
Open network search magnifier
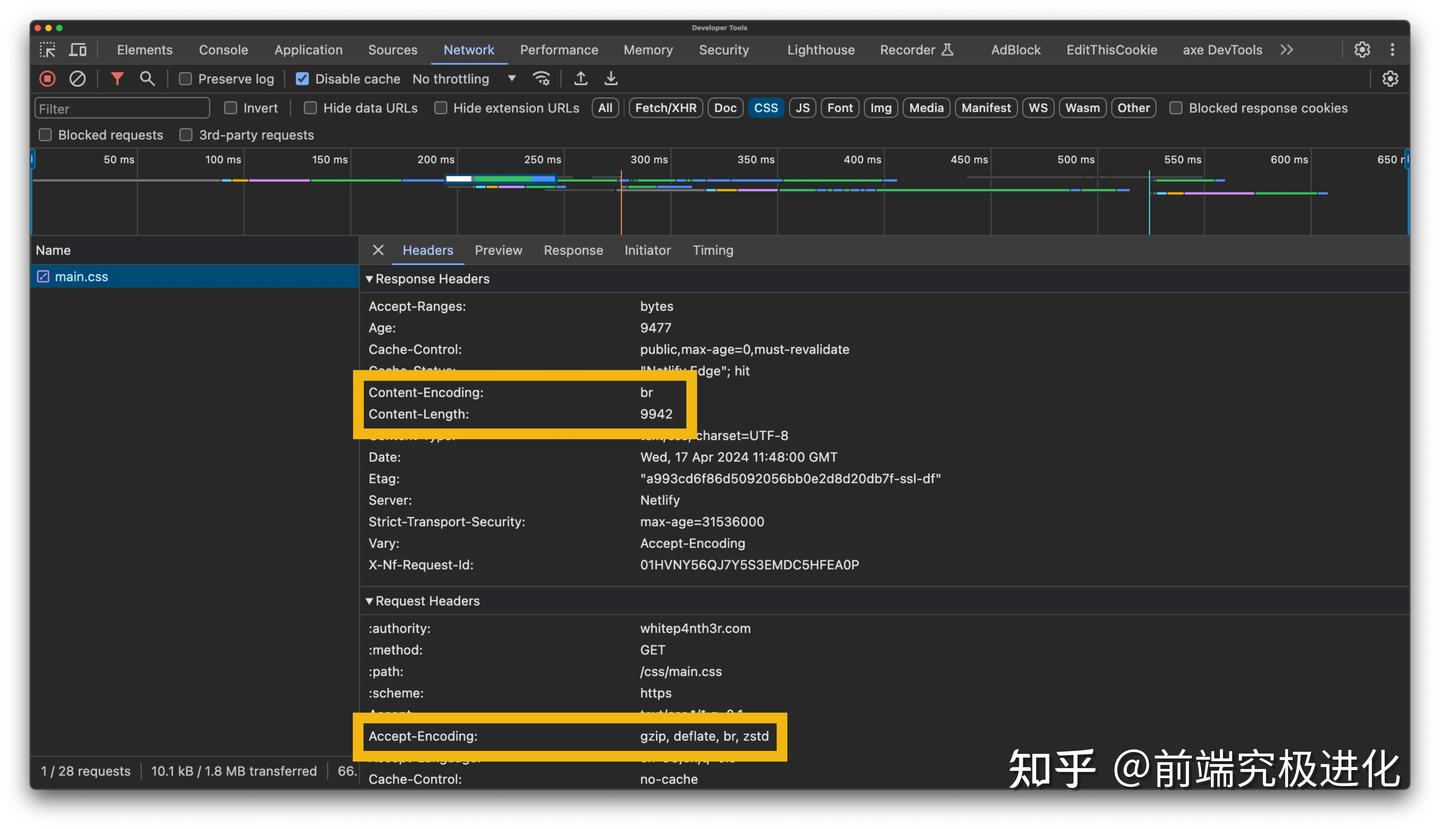[x=147, y=79]
